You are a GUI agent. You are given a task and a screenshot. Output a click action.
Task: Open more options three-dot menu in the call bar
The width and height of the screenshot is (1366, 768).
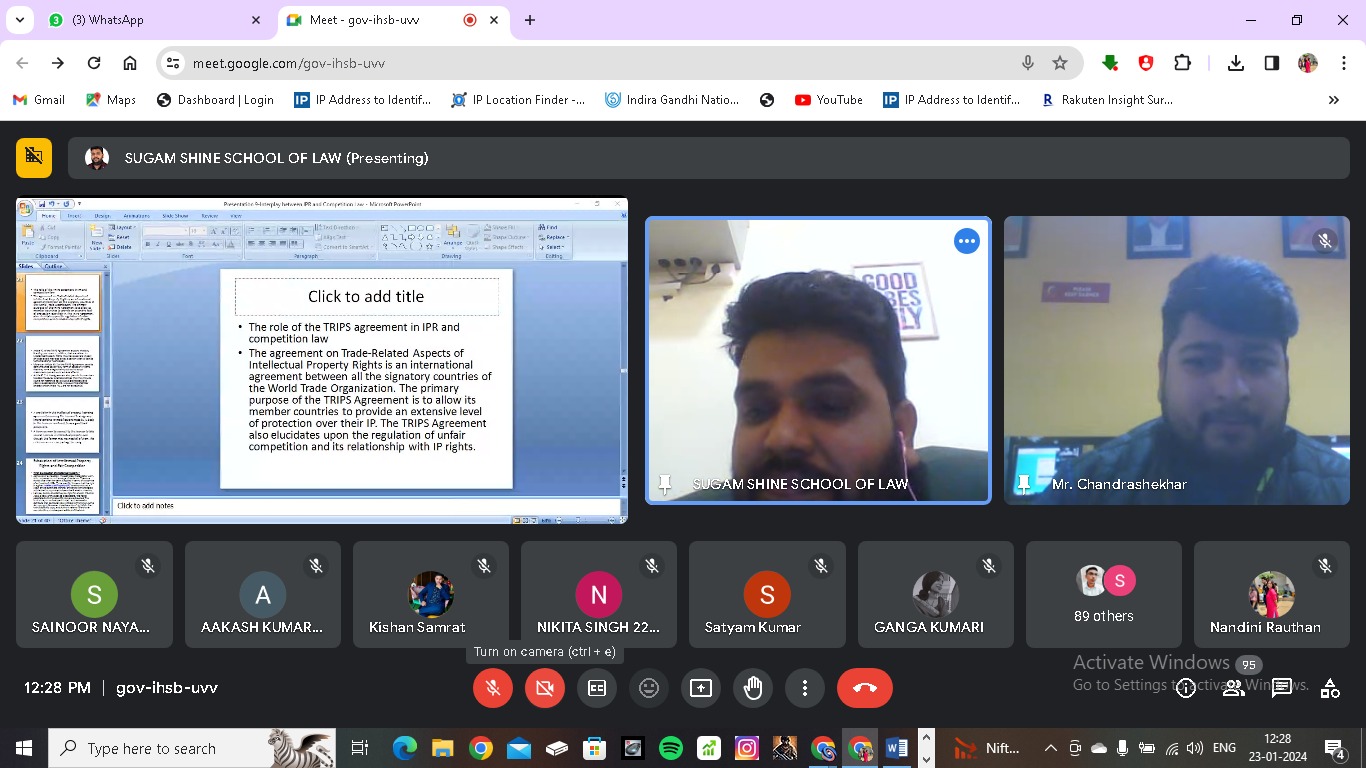pos(805,688)
